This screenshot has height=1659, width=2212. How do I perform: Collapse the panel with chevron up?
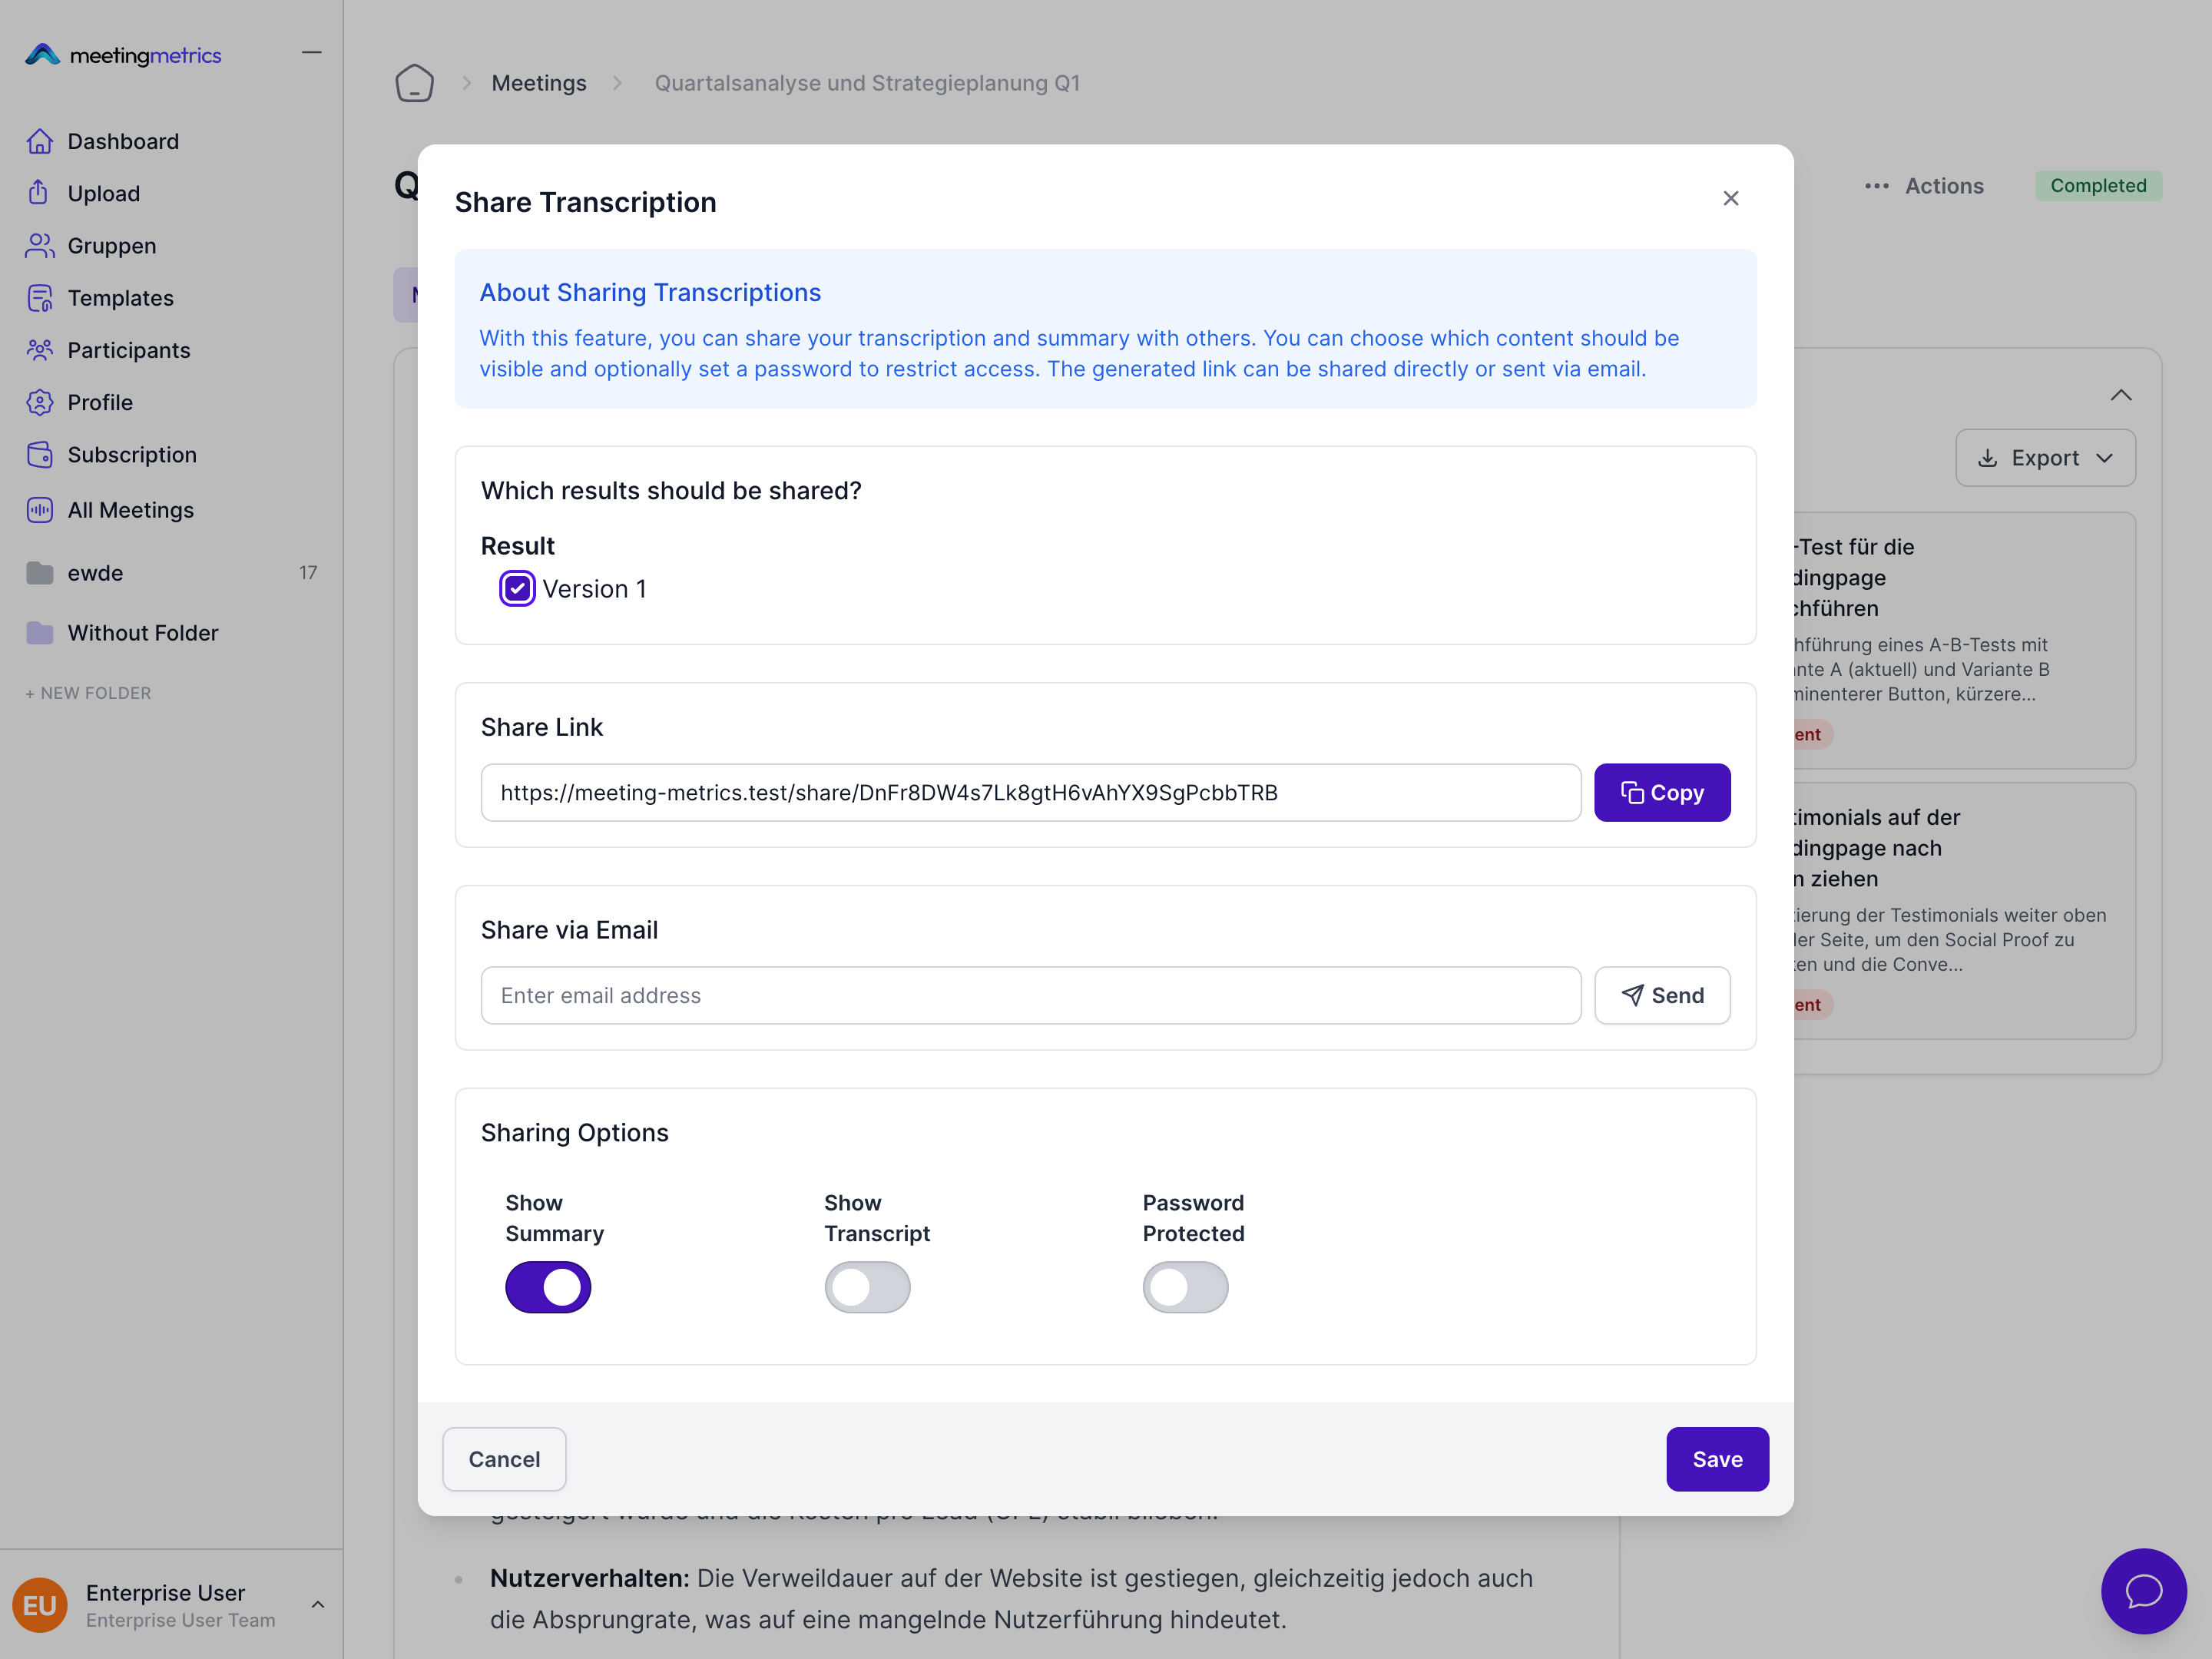click(x=2120, y=395)
